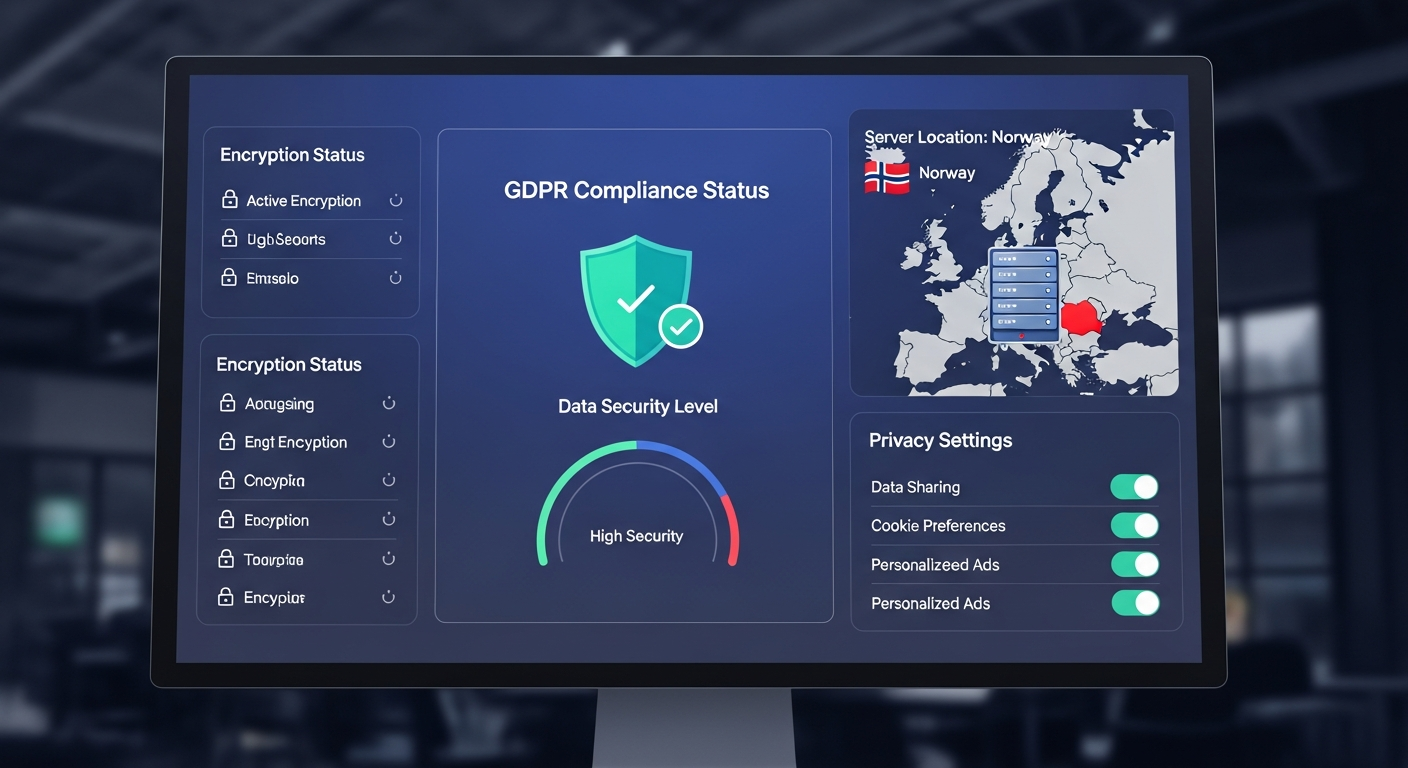Toggle the Personalizeed Ads switch
The height and width of the screenshot is (768, 1408).
[x=1134, y=564]
